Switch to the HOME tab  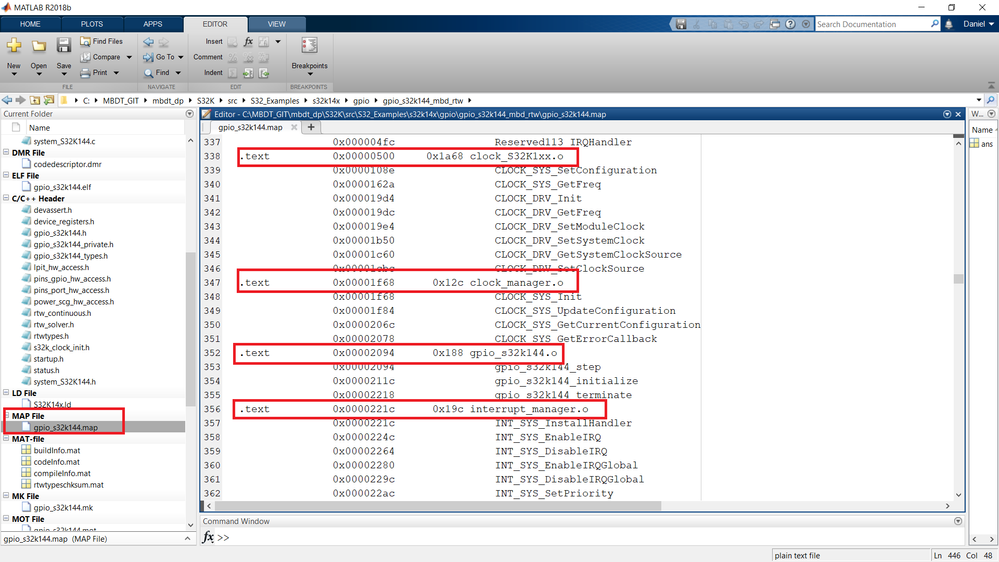(30, 24)
